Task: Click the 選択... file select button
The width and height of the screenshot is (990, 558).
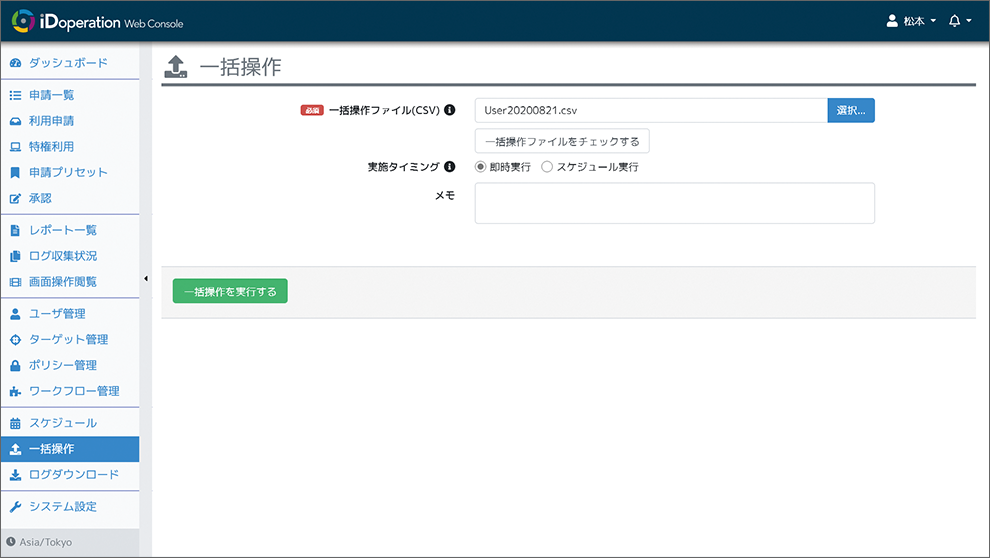Action: click(x=850, y=110)
